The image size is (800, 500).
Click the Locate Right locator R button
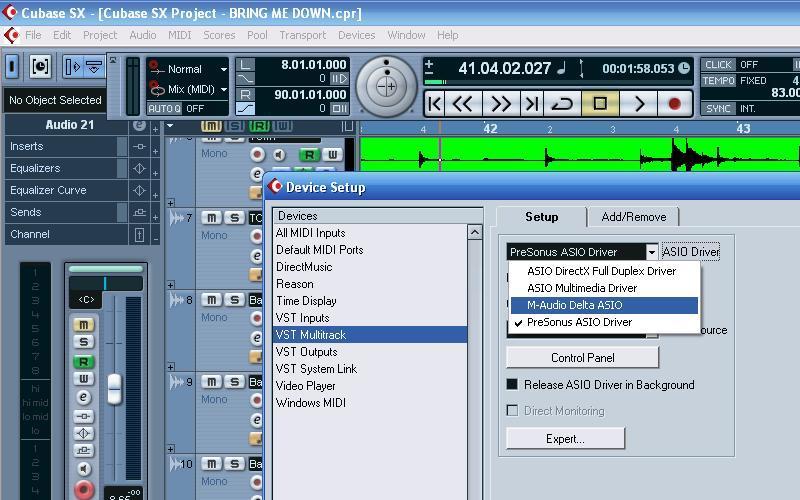pos(245,94)
